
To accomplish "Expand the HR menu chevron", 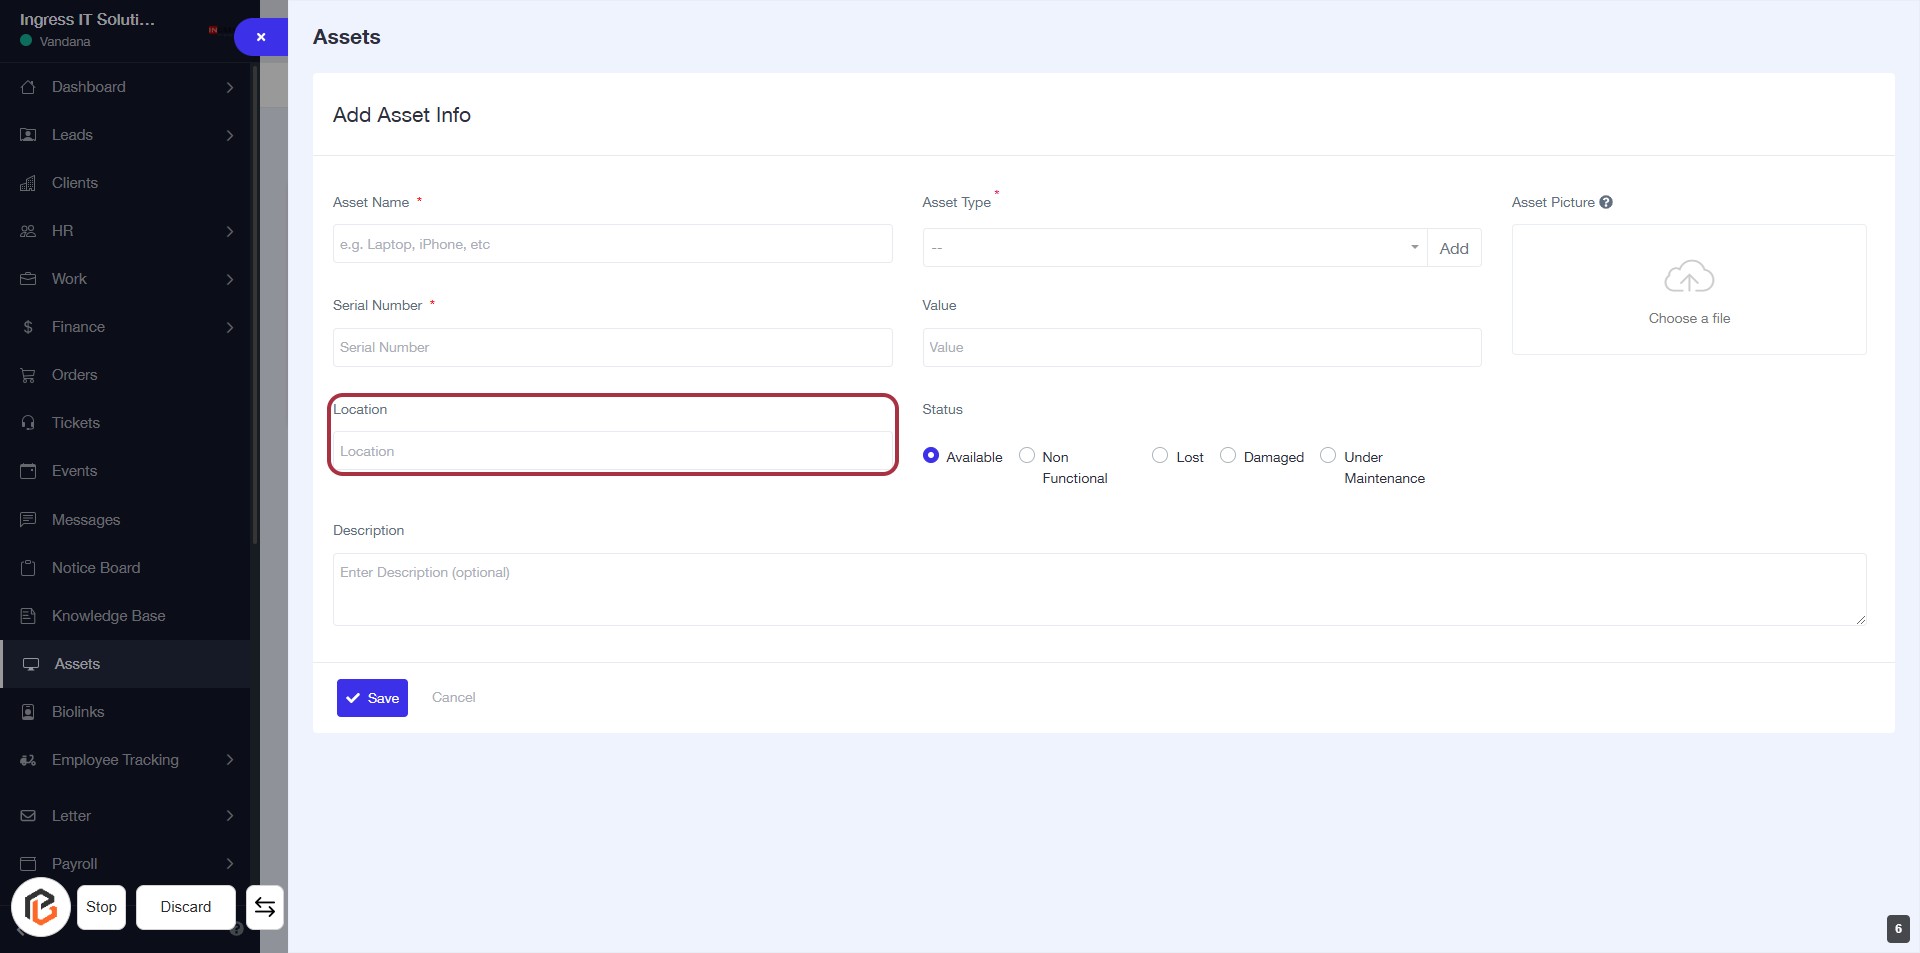I will (x=230, y=231).
